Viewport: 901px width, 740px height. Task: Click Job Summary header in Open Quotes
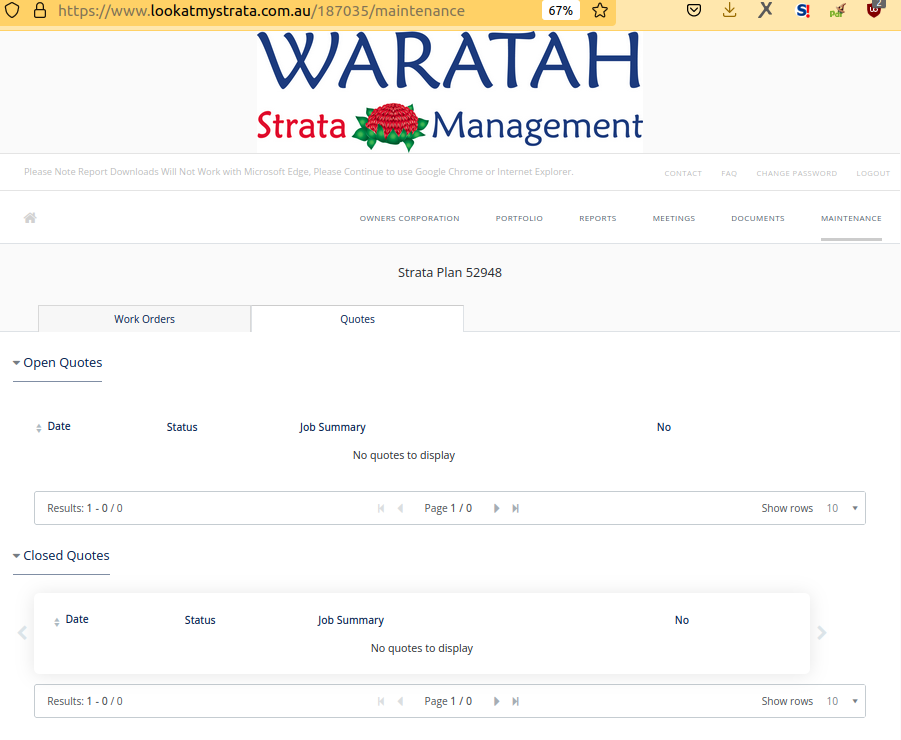coord(332,427)
